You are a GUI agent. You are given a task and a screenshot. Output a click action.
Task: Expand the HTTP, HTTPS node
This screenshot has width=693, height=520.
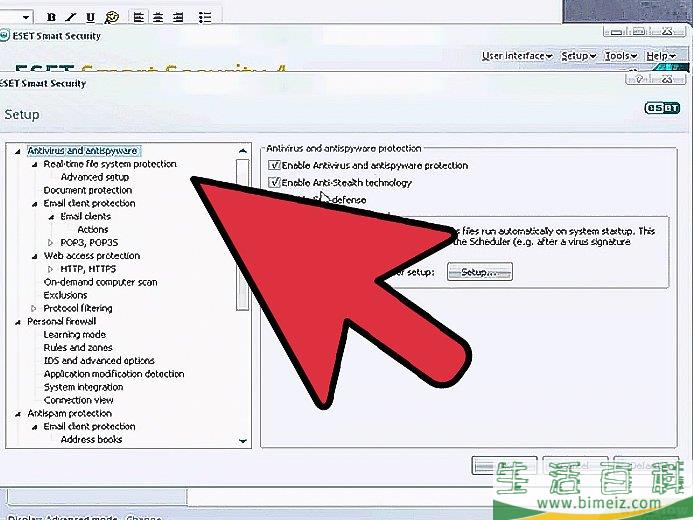pyautogui.click(x=50, y=269)
